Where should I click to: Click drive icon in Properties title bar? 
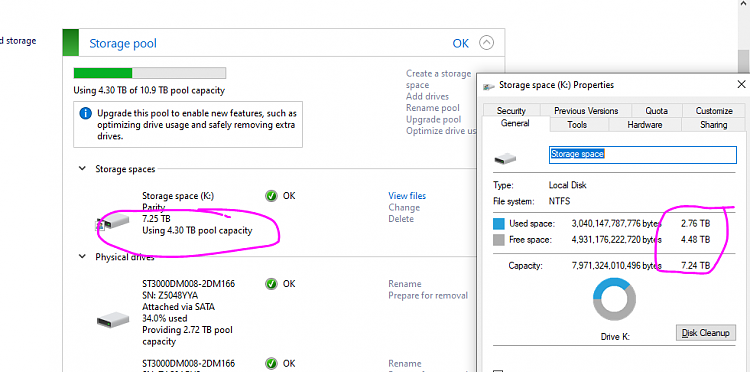click(488, 87)
